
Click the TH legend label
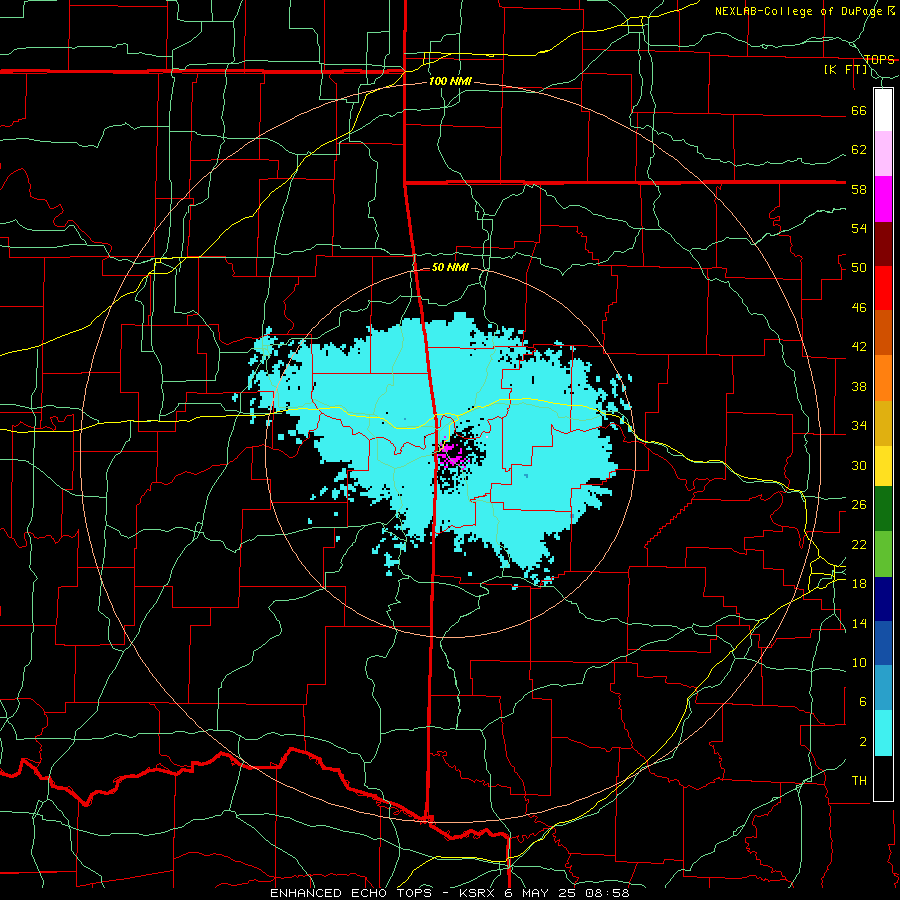[x=859, y=781]
